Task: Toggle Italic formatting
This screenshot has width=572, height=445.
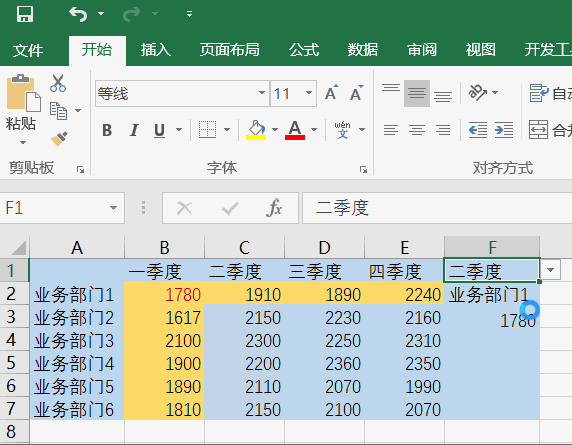Action: coord(134,130)
